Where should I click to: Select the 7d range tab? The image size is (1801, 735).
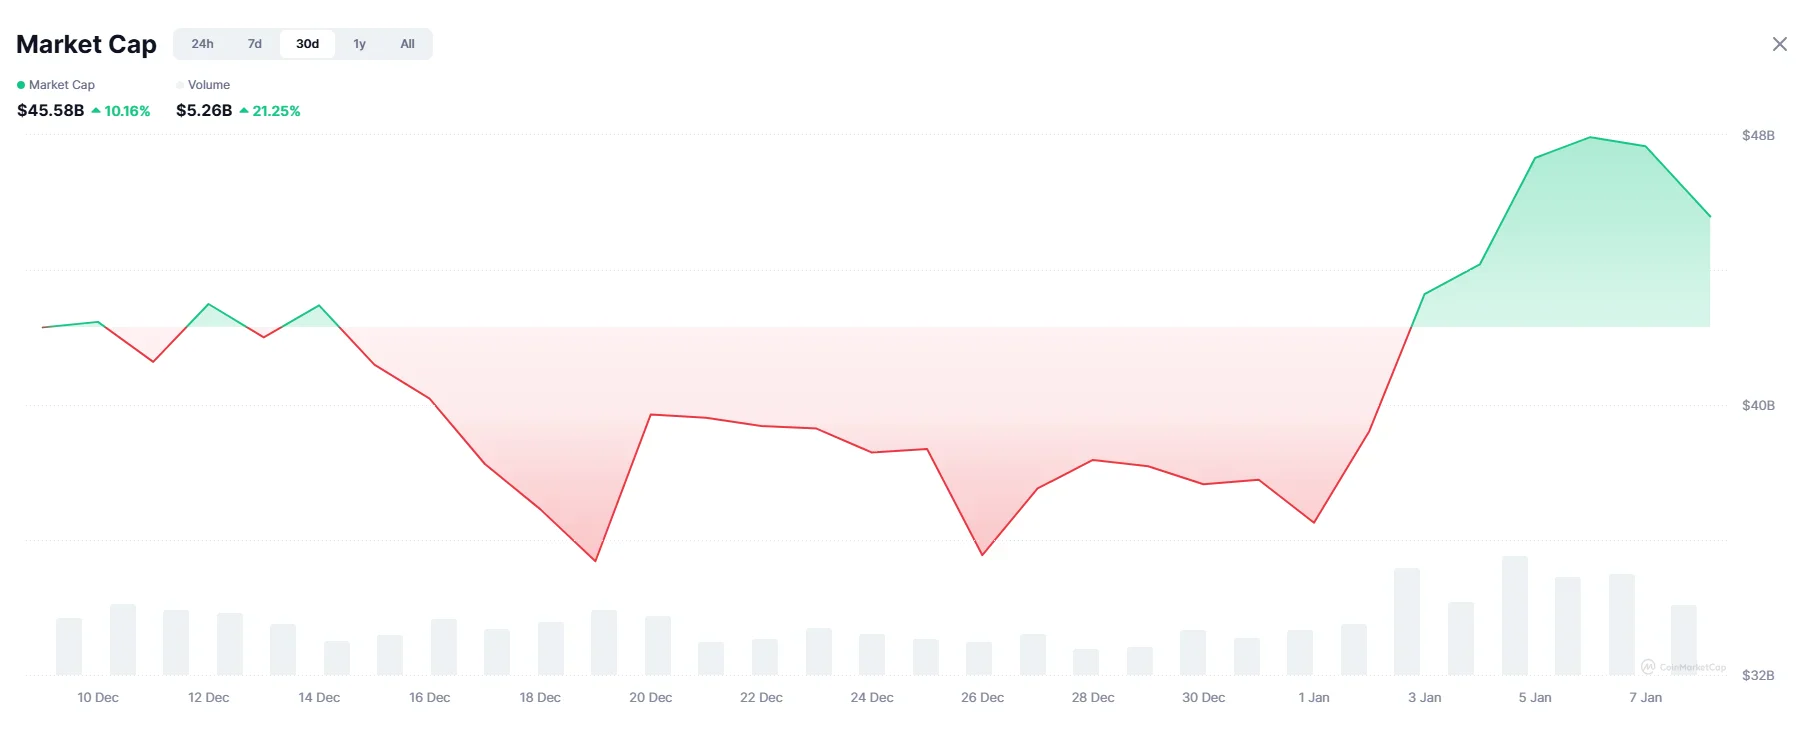click(x=255, y=44)
